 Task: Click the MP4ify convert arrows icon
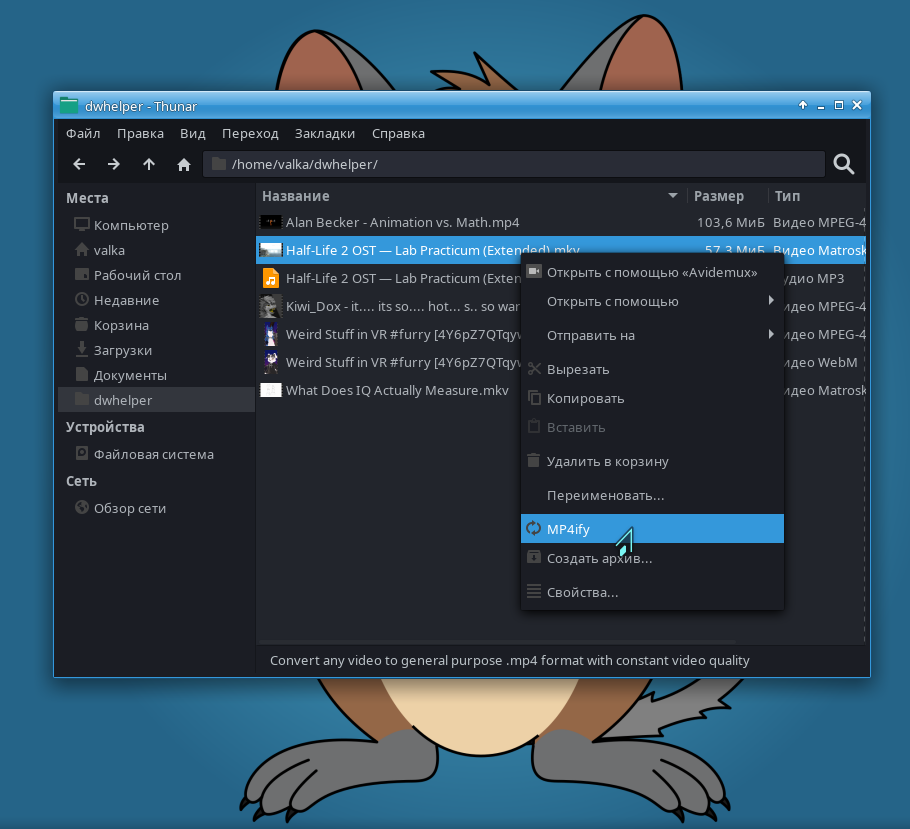tap(533, 528)
